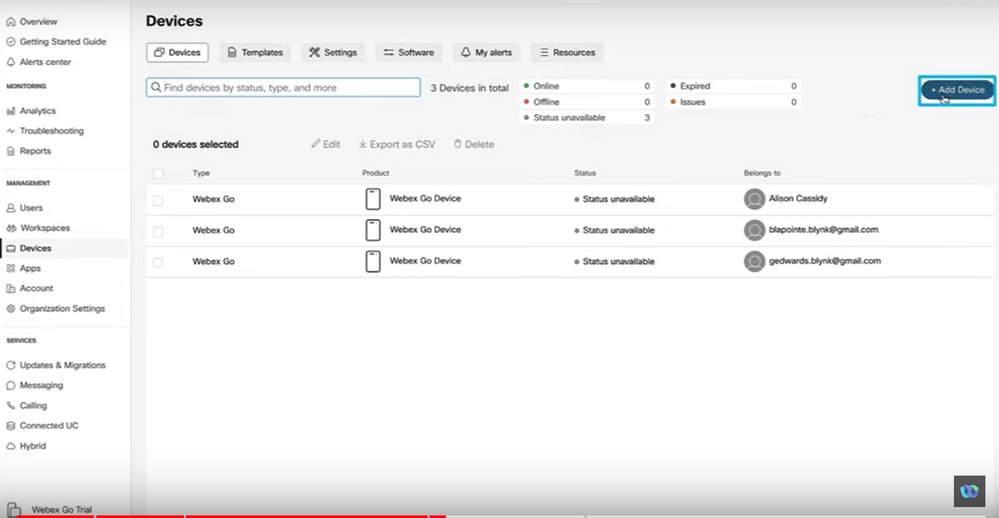Image resolution: width=999 pixels, height=518 pixels.
Task: Open Organization Settings
Action: [55, 308]
